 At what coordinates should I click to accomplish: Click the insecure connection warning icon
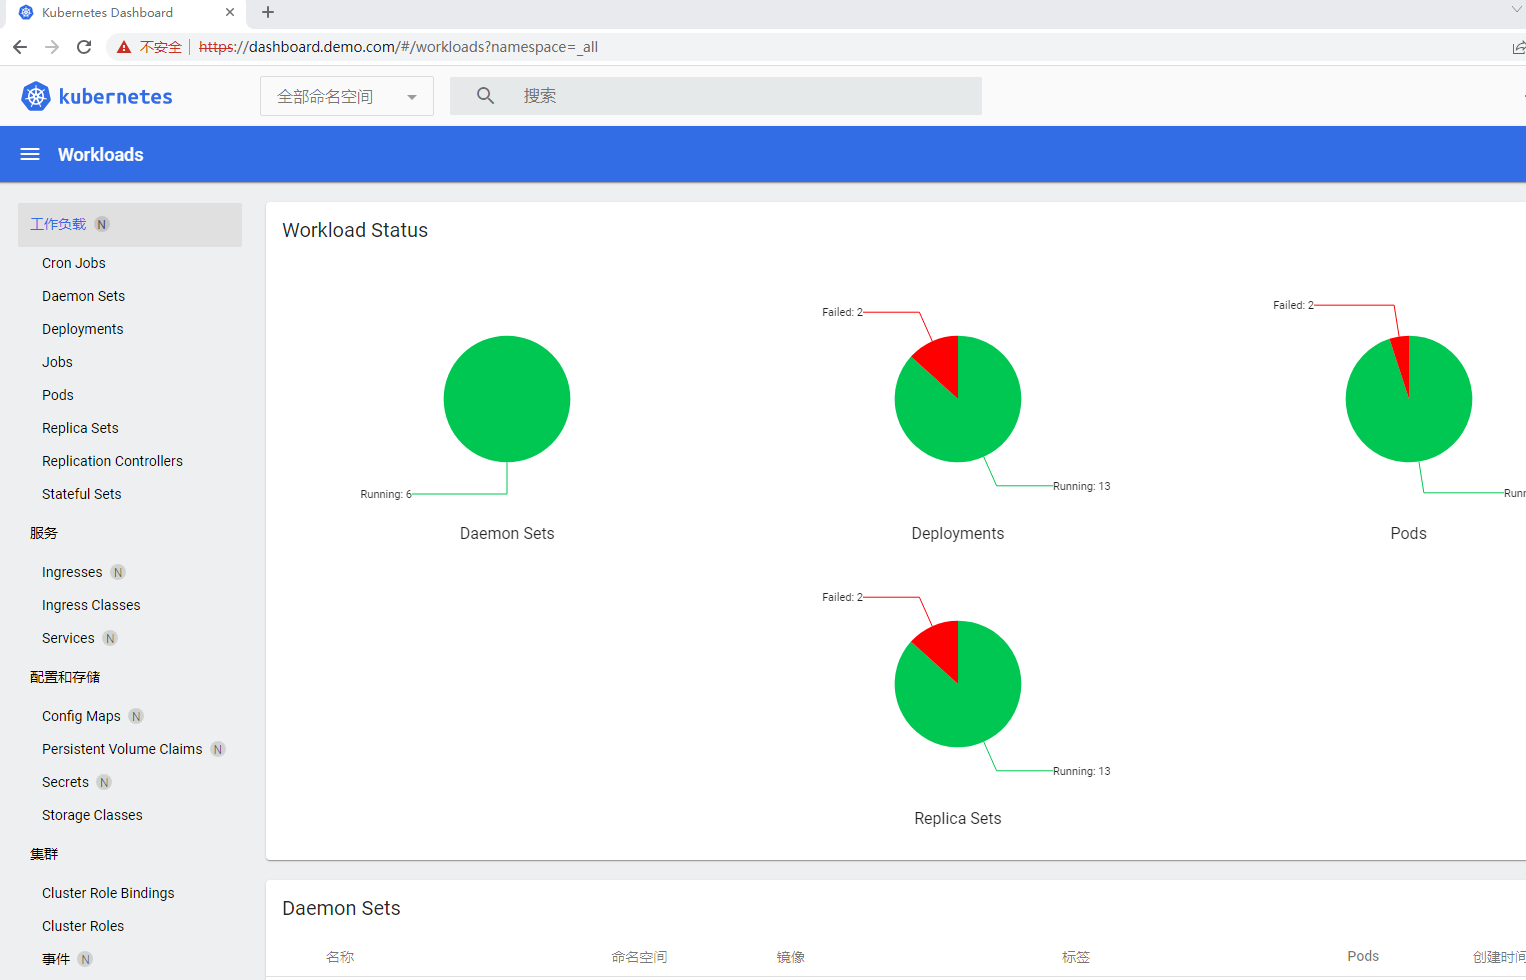tap(124, 47)
